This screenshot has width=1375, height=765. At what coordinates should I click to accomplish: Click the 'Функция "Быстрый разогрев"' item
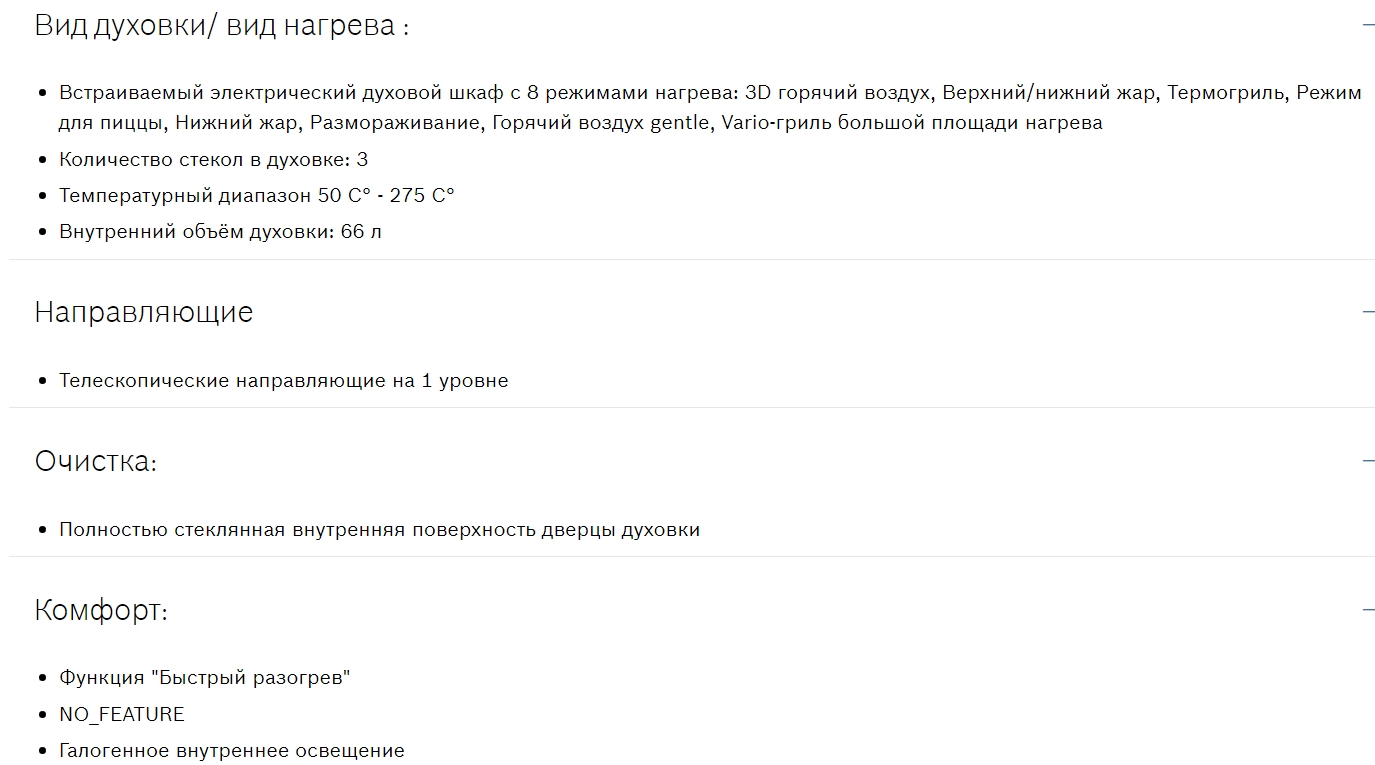205,678
